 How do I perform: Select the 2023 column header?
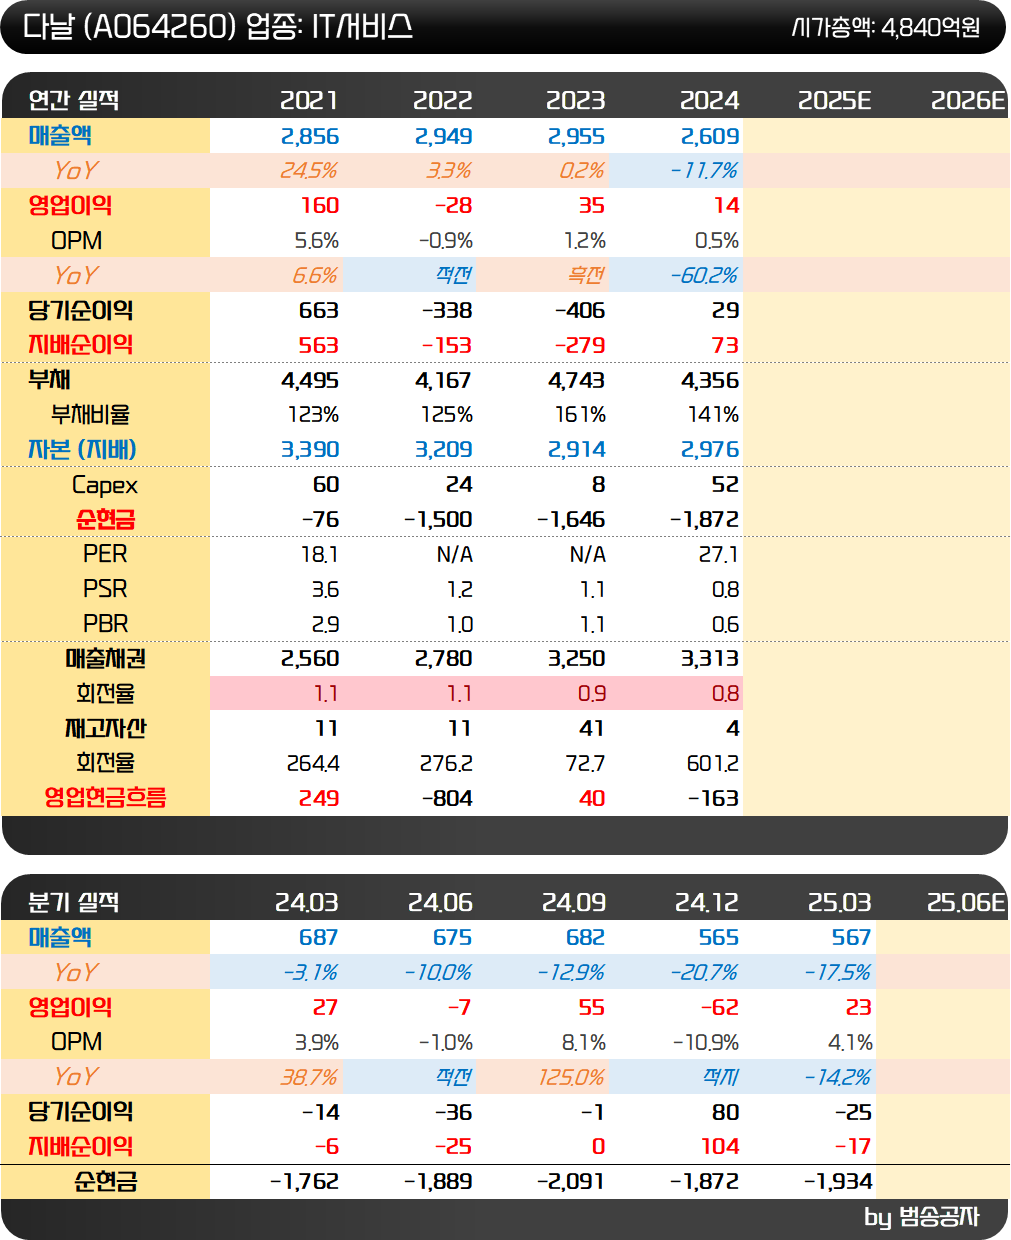[575, 100]
